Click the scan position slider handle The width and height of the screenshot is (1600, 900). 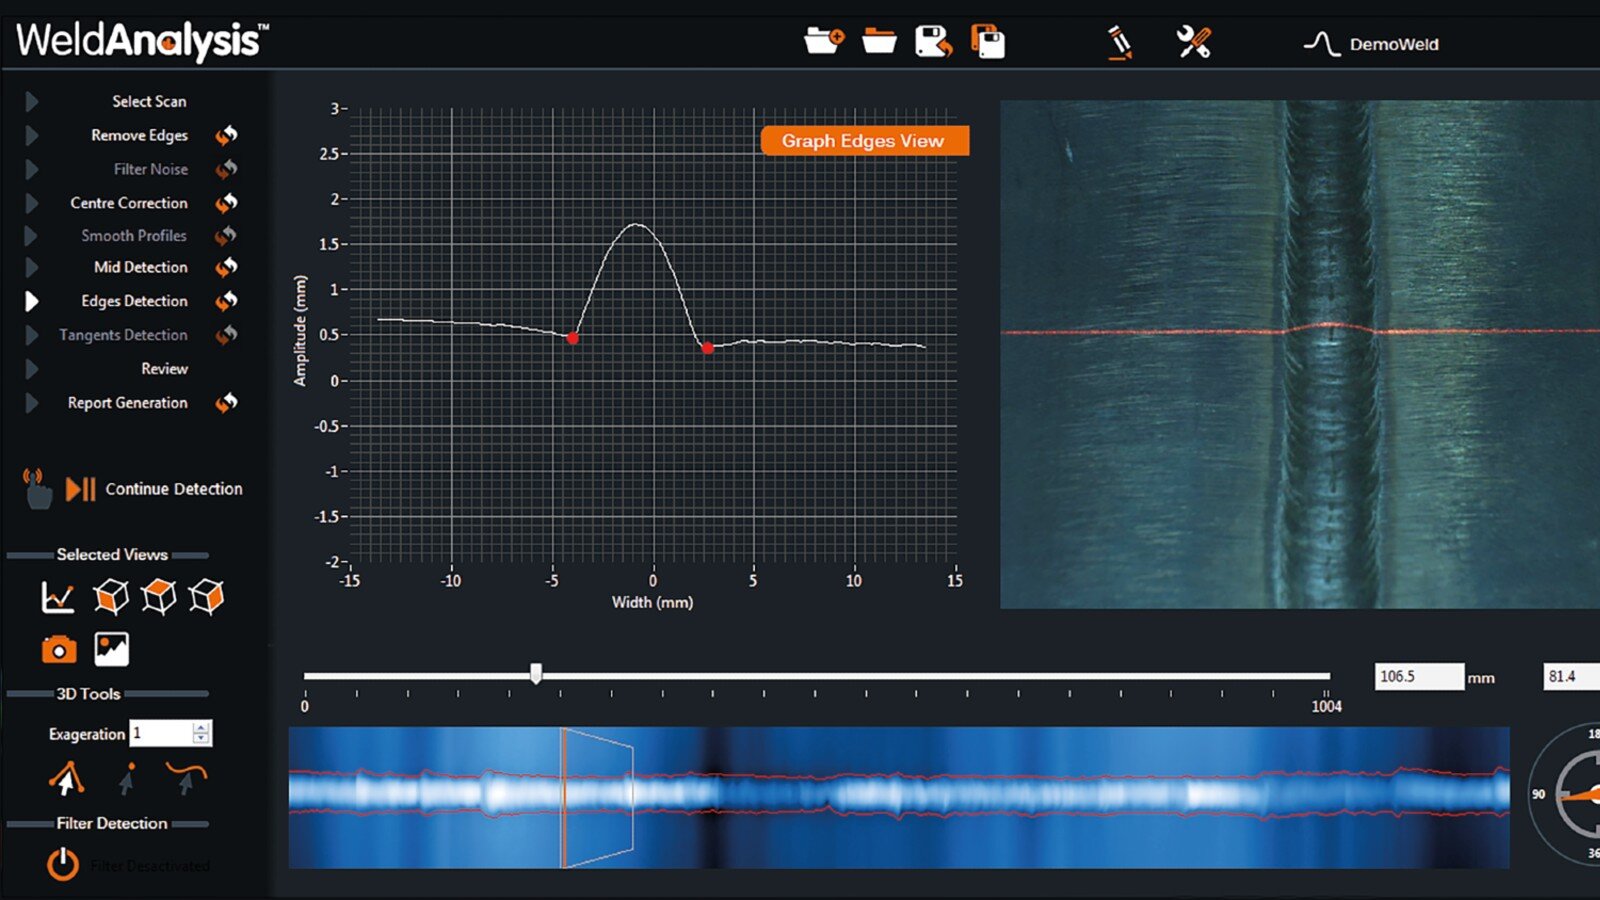tap(536, 674)
